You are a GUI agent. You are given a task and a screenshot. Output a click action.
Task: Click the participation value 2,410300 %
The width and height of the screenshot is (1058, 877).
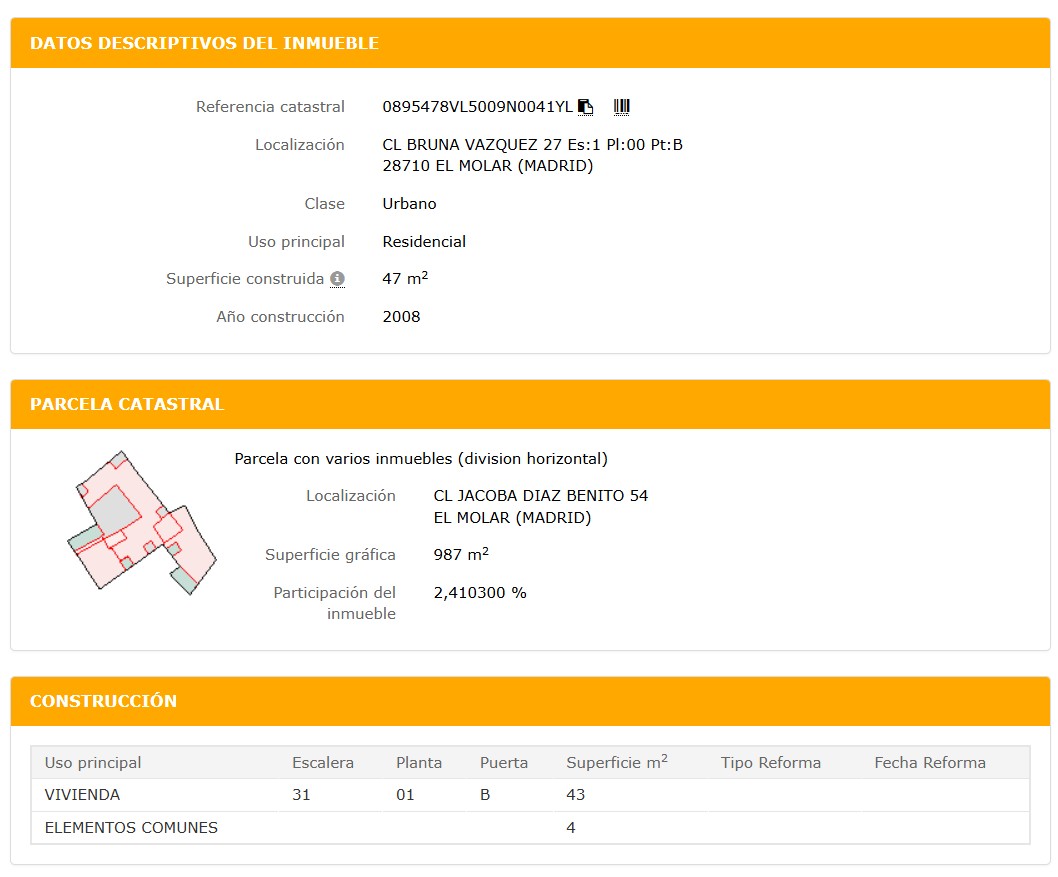point(480,593)
